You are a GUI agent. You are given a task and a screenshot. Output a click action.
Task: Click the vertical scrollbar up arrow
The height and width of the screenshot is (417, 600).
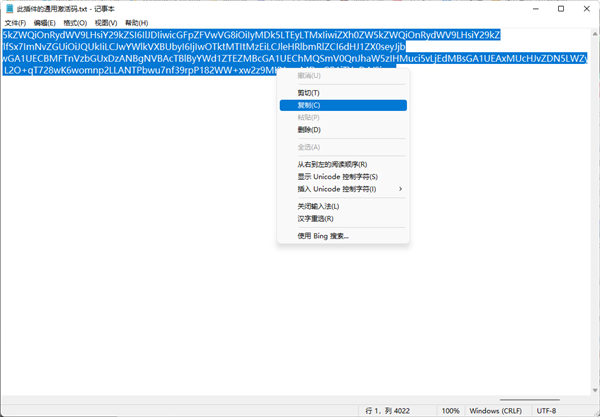coord(595,34)
